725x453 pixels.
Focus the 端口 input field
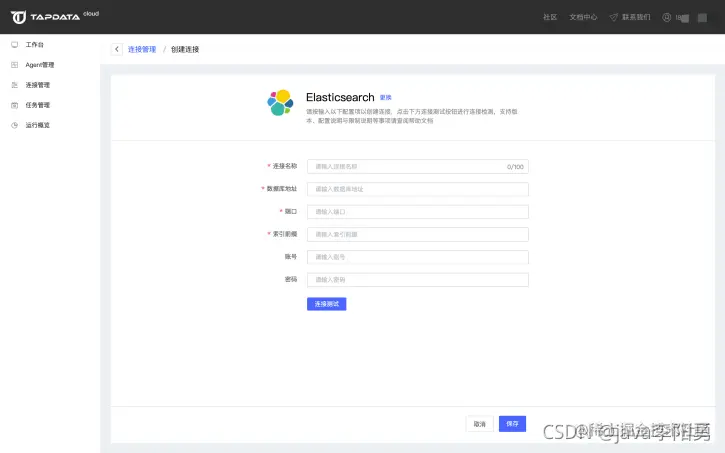[418, 212]
